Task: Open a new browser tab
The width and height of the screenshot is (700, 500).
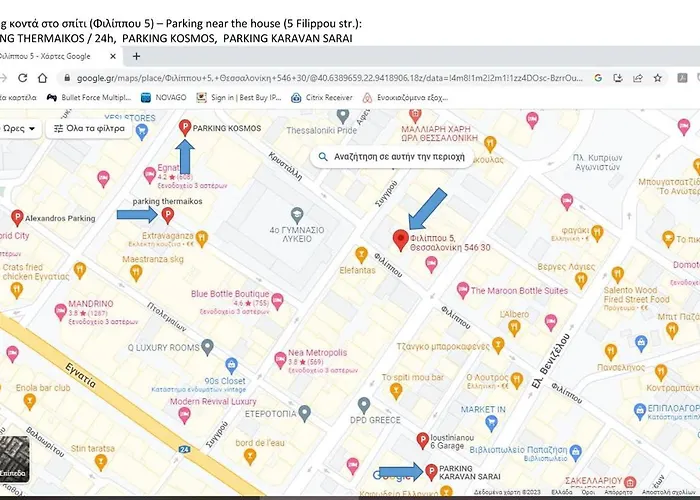Action: point(137,56)
